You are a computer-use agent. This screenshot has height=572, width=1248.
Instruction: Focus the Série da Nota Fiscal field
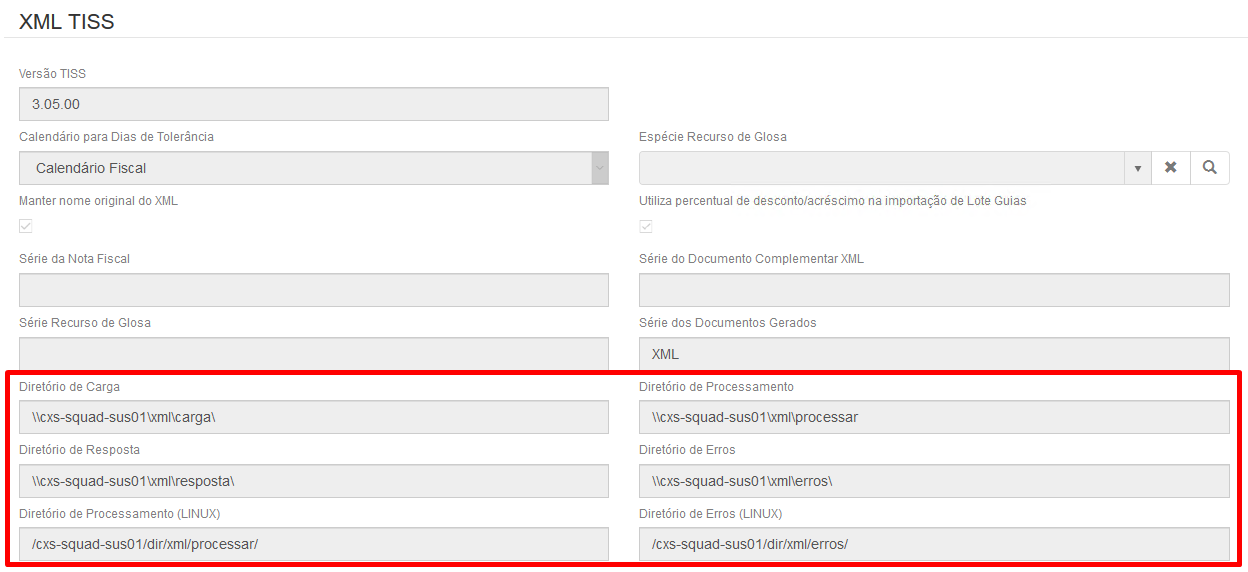click(x=314, y=290)
